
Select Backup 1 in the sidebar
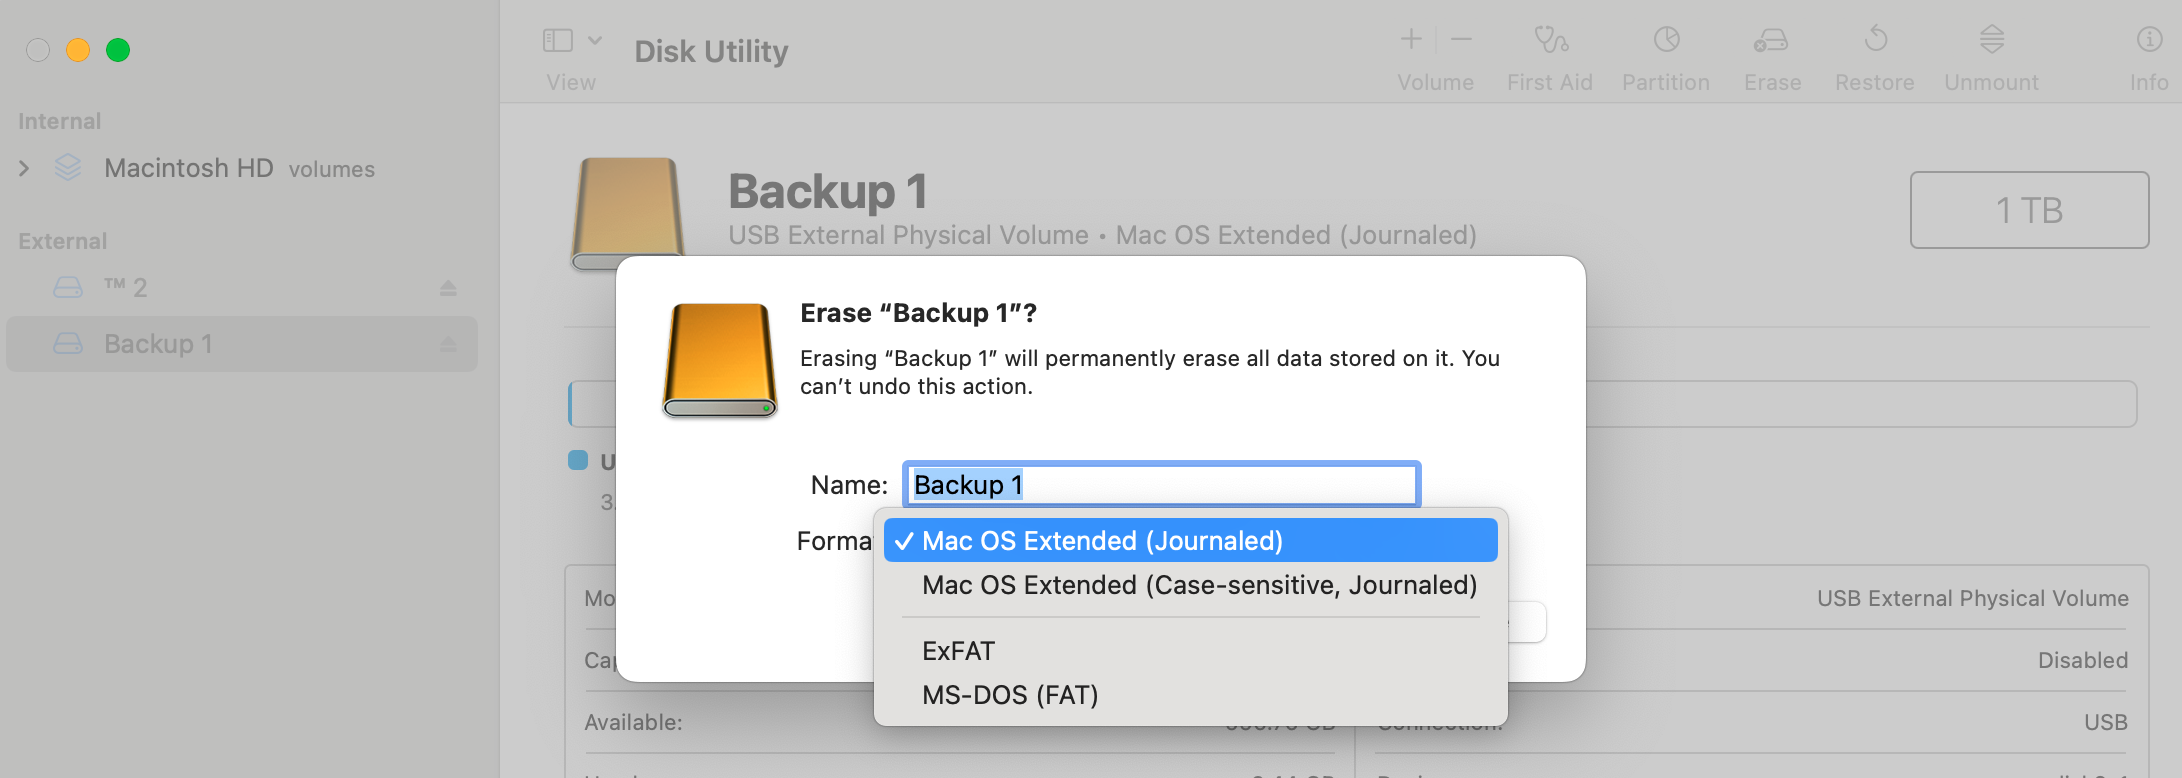click(158, 344)
